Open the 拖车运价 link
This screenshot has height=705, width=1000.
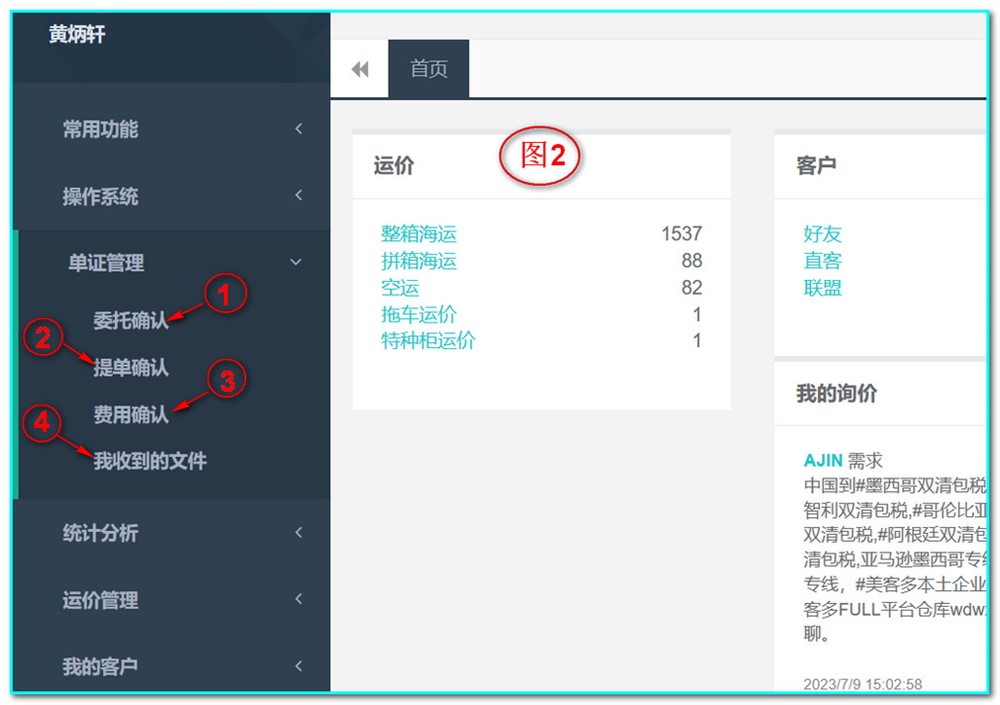click(x=418, y=315)
